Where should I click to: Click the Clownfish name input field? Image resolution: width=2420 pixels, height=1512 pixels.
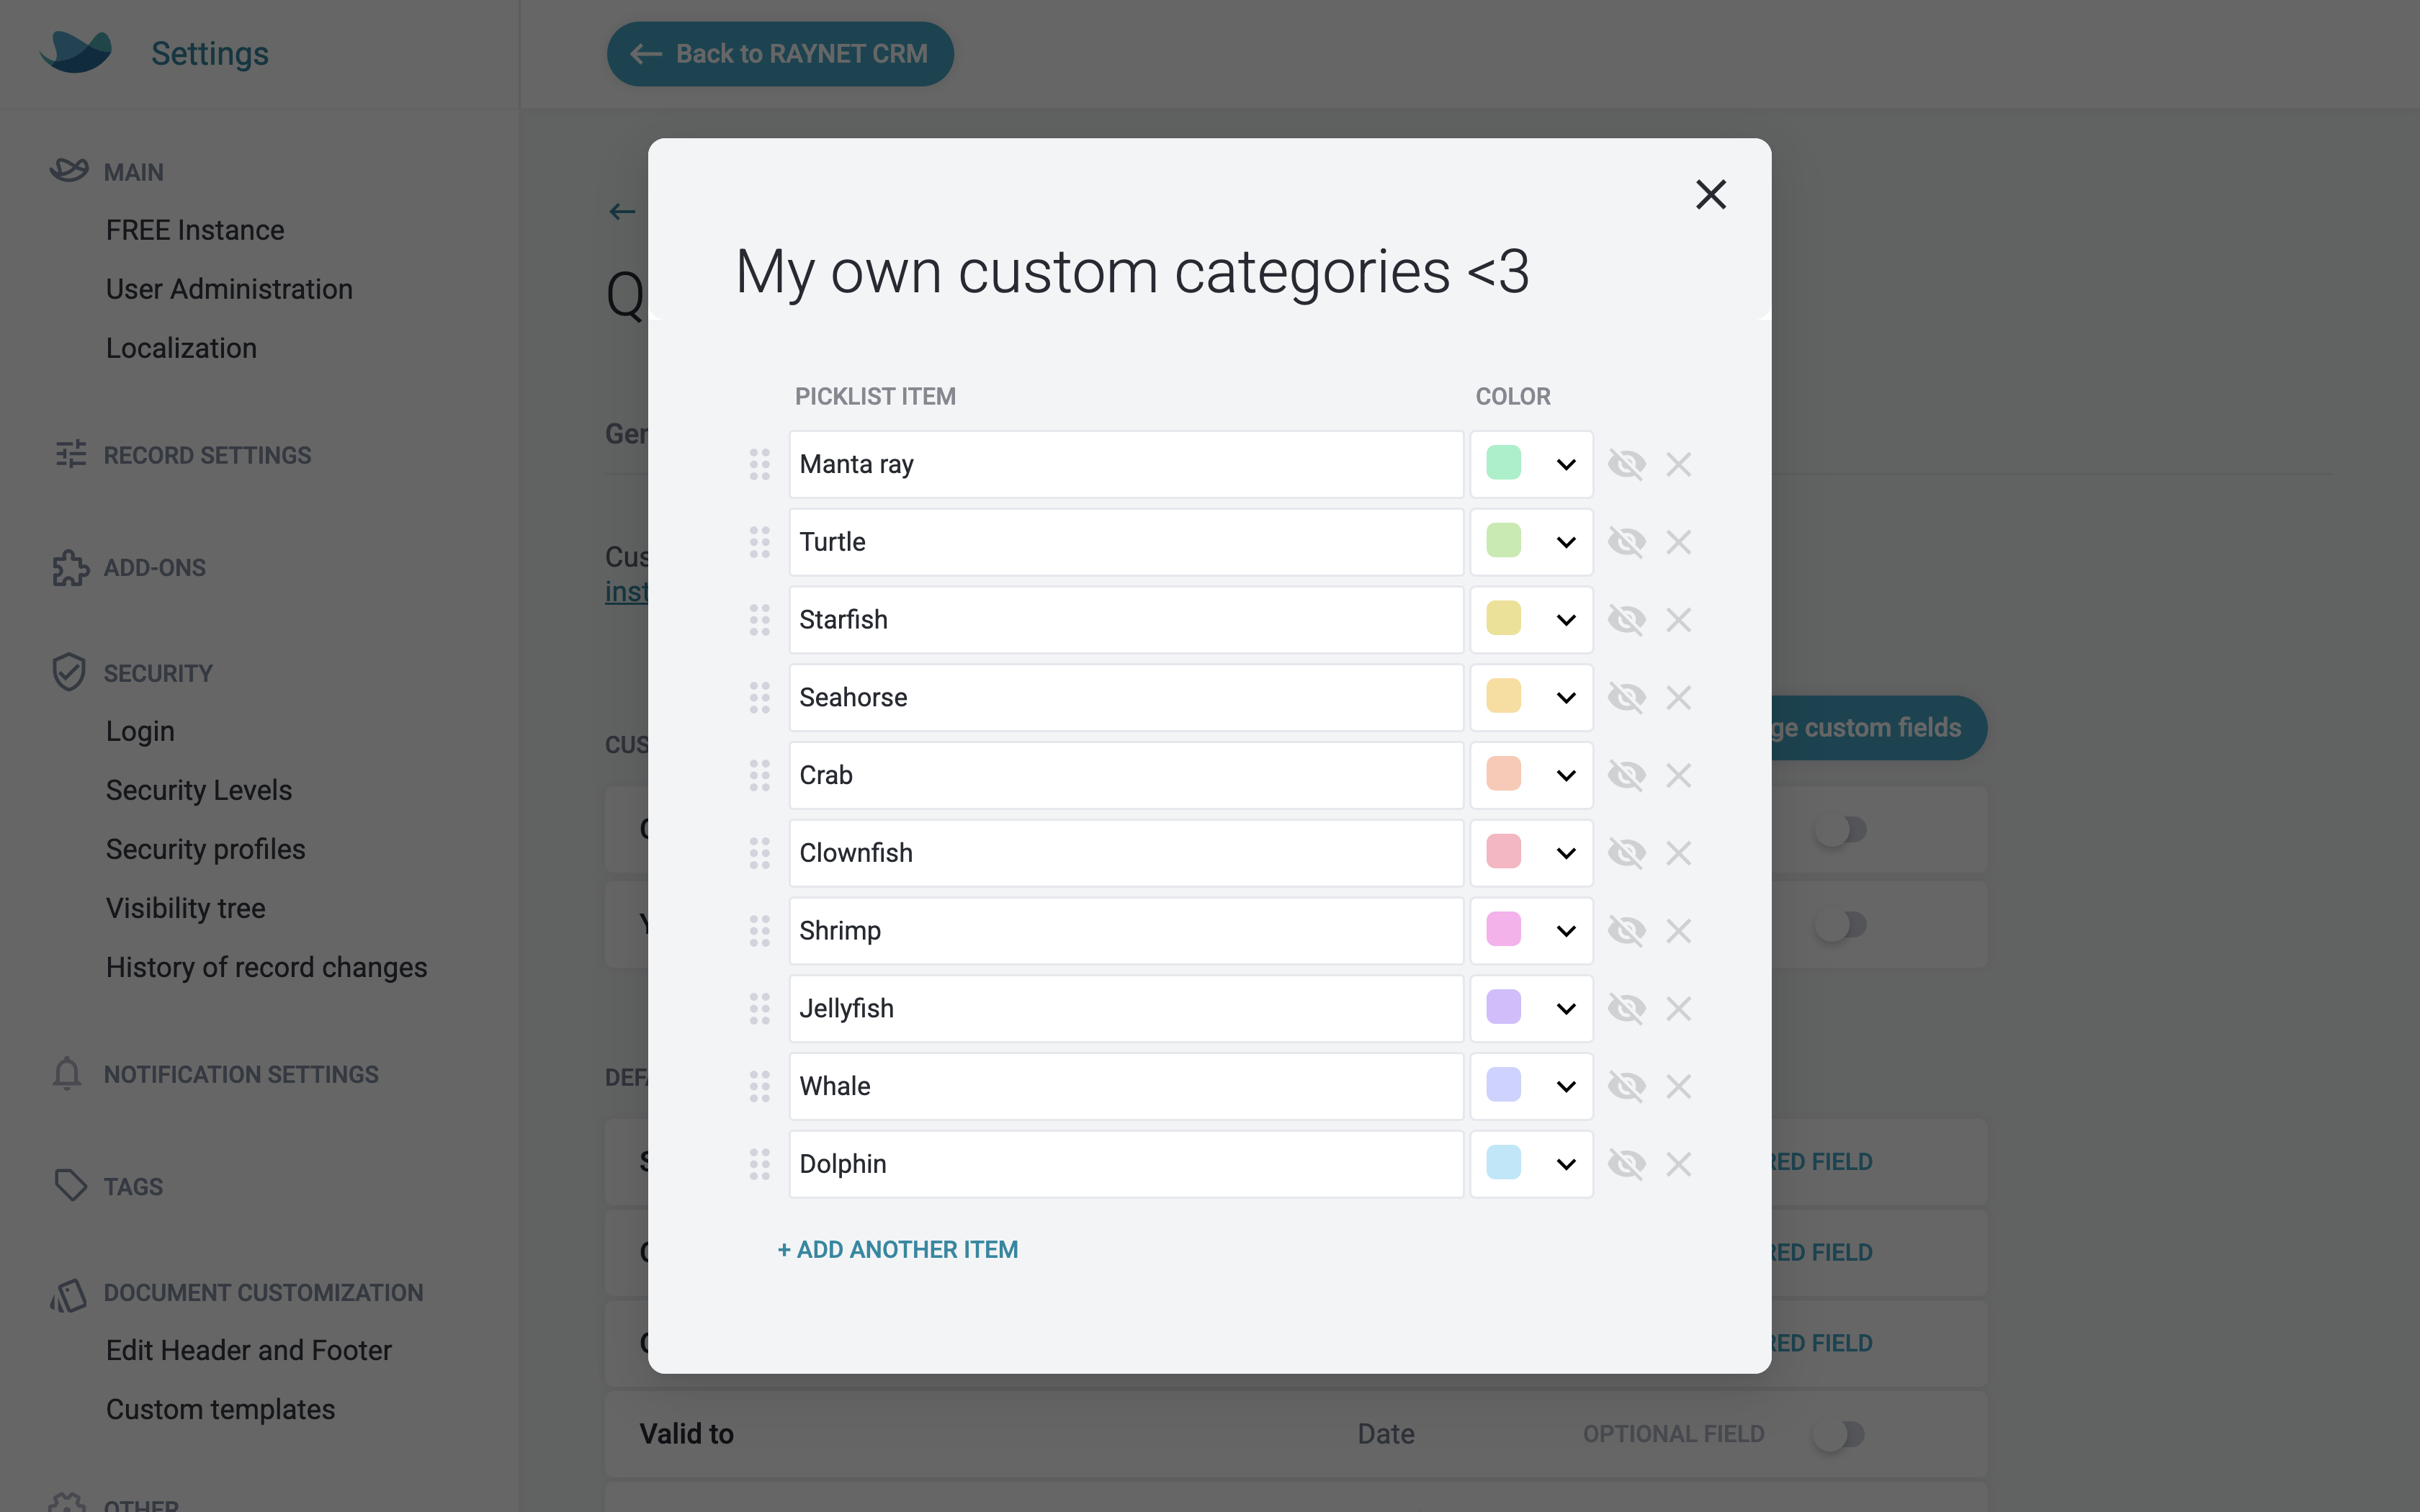pos(1124,852)
